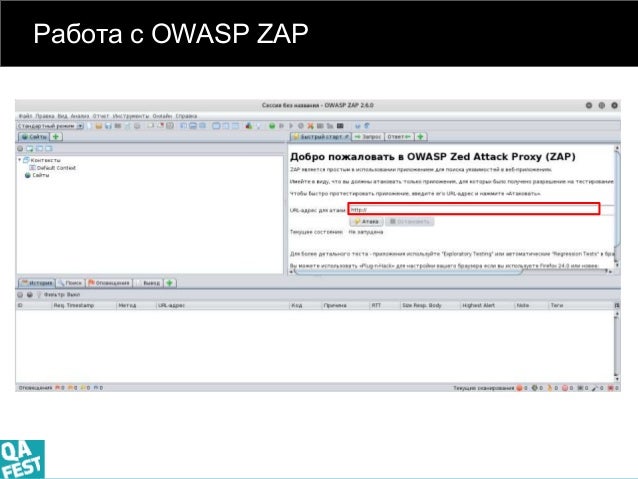Click the Метод column header
The width and height of the screenshot is (638, 479).
(x=136, y=305)
